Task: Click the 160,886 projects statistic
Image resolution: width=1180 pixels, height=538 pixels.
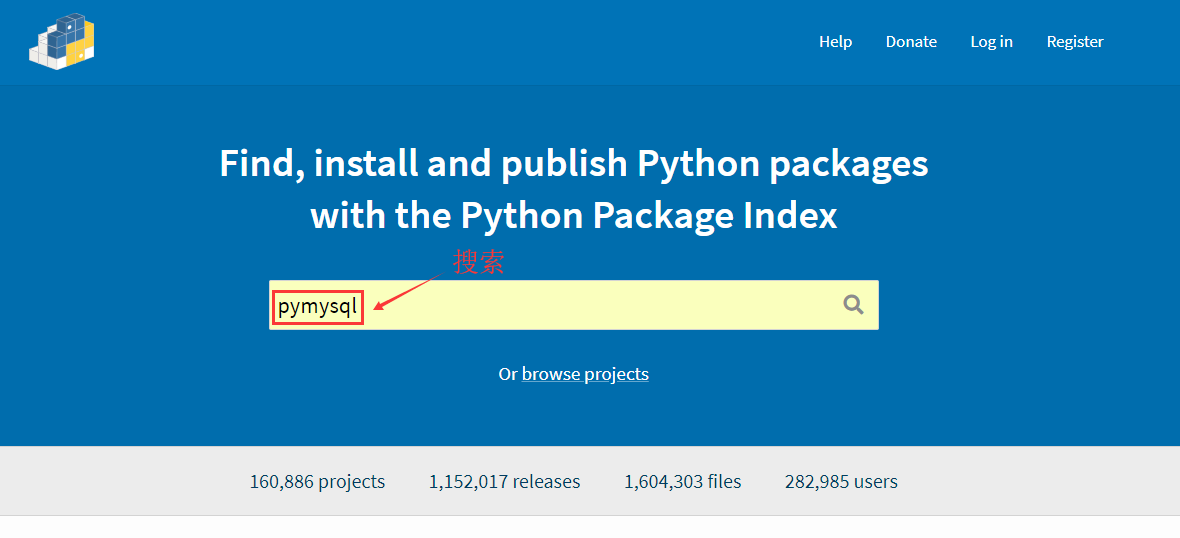Action: pyautogui.click(x=317, y=482)
